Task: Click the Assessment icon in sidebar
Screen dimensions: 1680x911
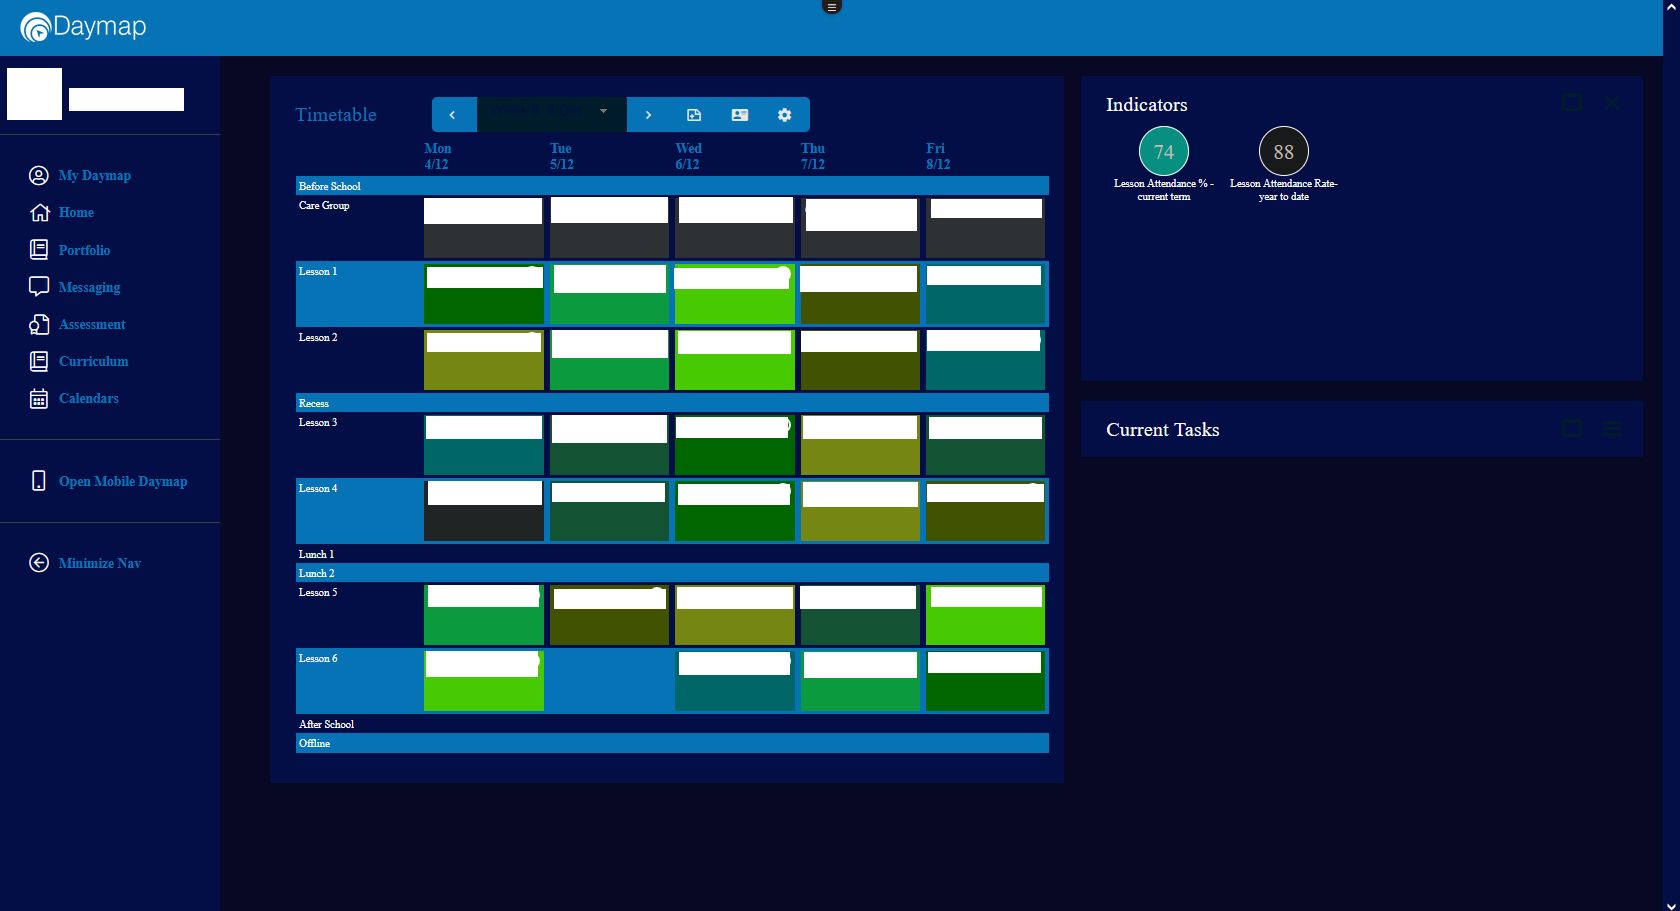Action: click(39, 324)
